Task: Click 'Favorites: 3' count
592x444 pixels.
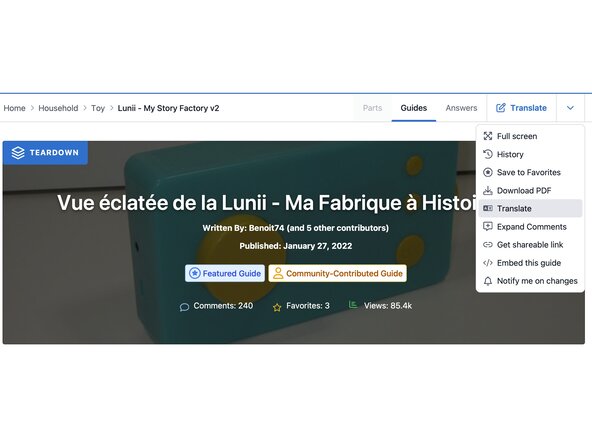Action: (x=308, y=306)
